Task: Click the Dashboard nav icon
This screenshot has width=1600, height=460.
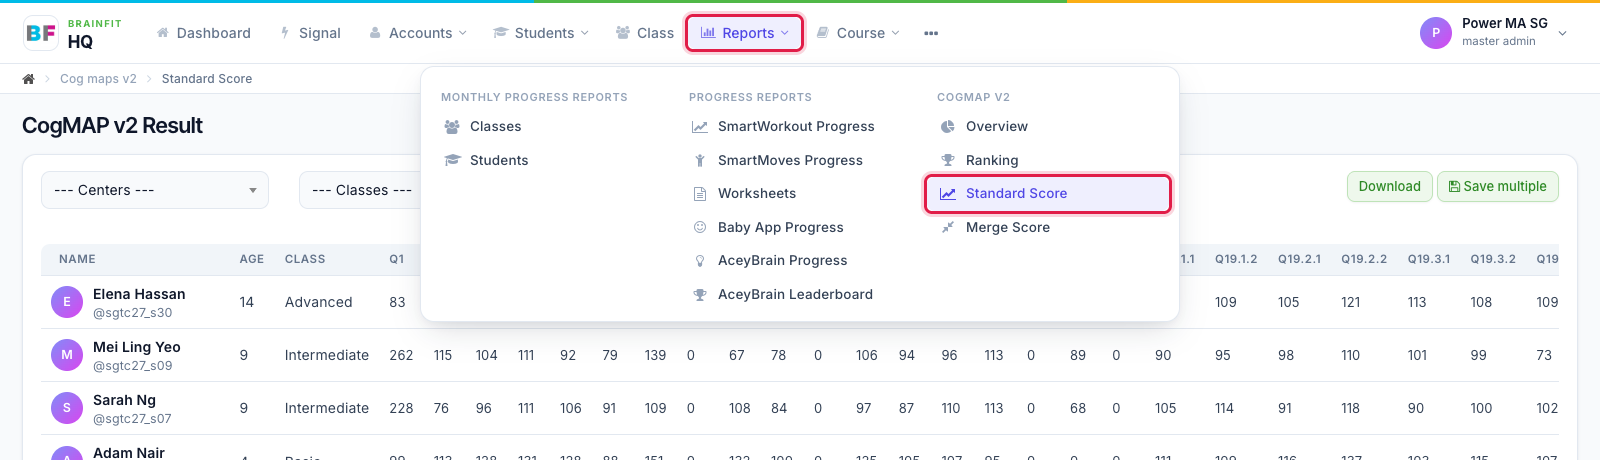Action: (163, 33)
